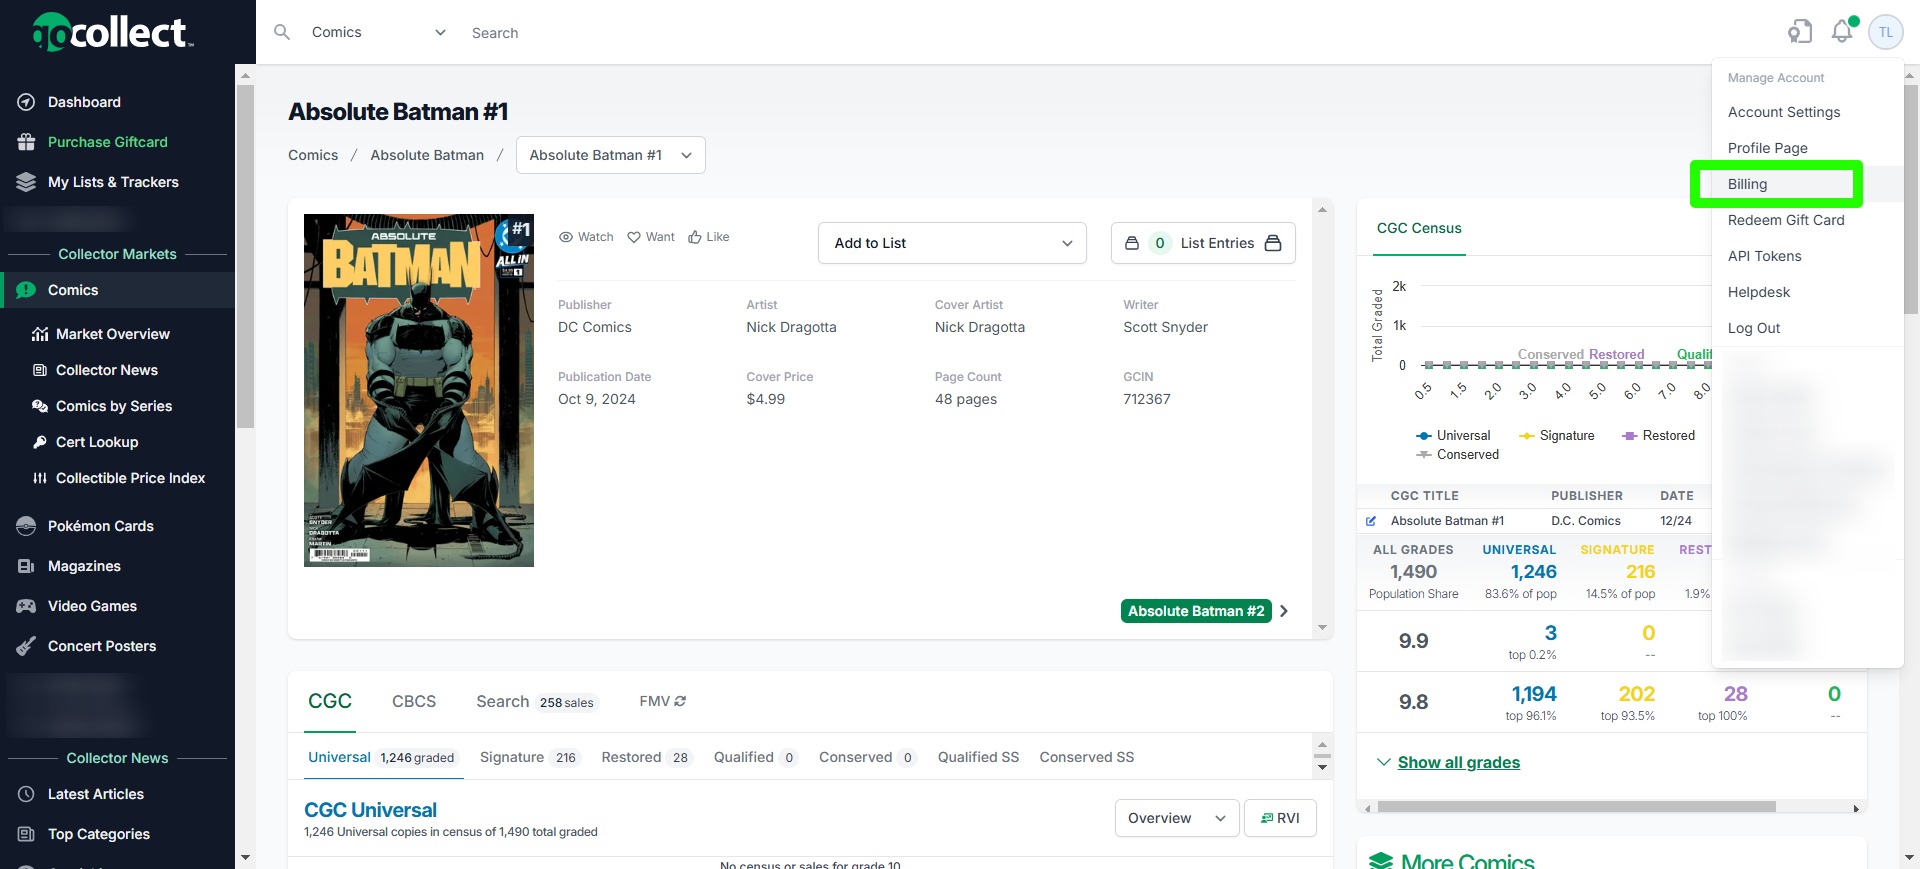Open the CGC Census tab

pos(1419,228)
